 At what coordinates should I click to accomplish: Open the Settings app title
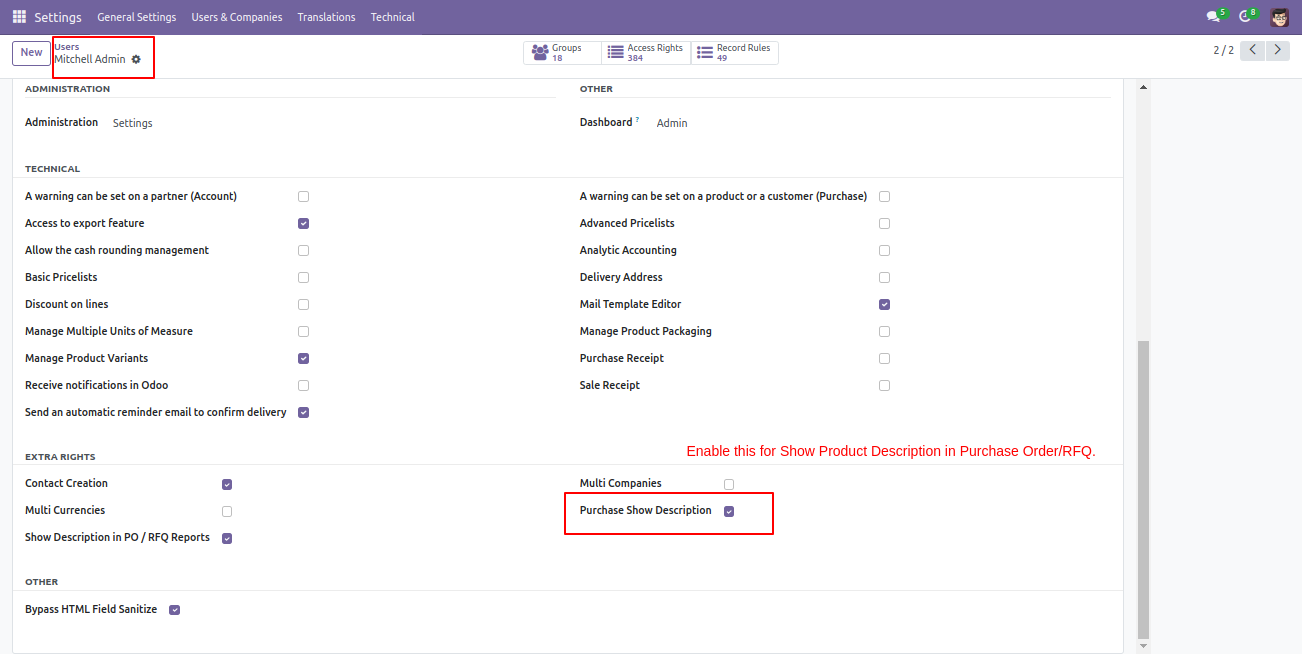[x=58, y=17]
